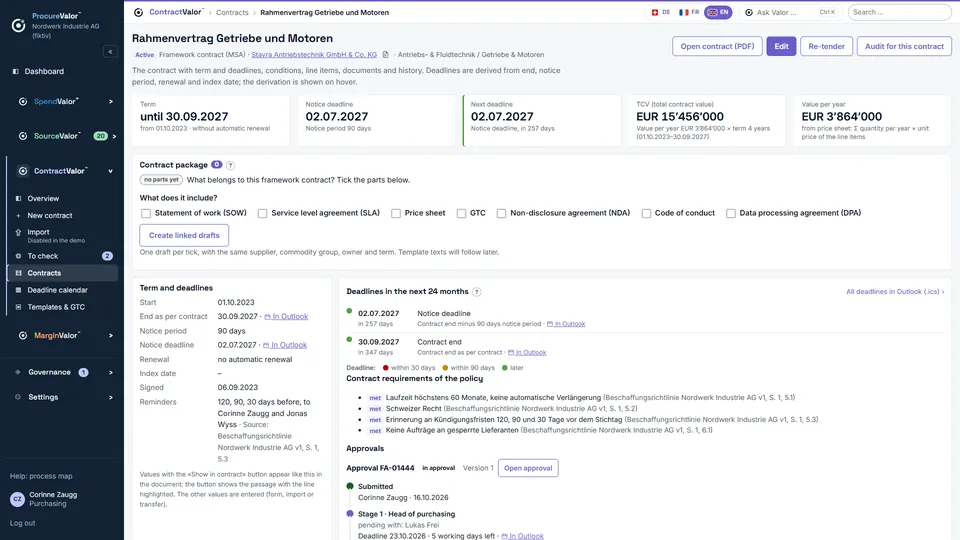Click the Settings gear icon
The width and height of the screenshot is (960, 540).
click(x=18, y=397)
